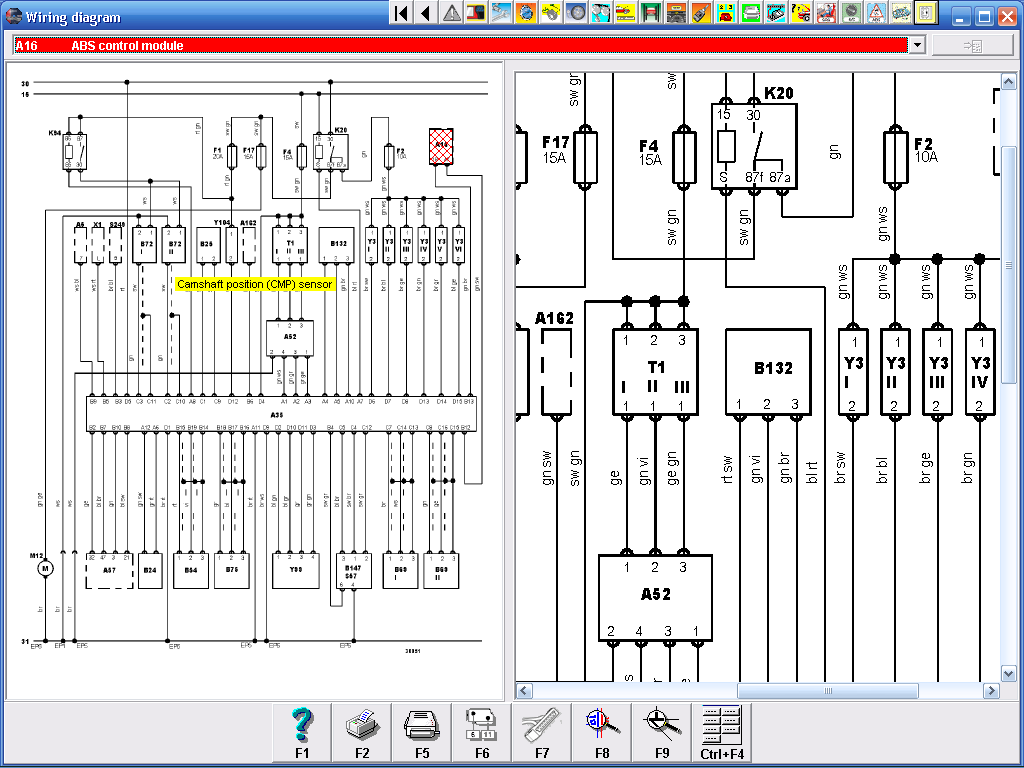
Task: Open help with the F1 question mark
Action: [302, 733]
